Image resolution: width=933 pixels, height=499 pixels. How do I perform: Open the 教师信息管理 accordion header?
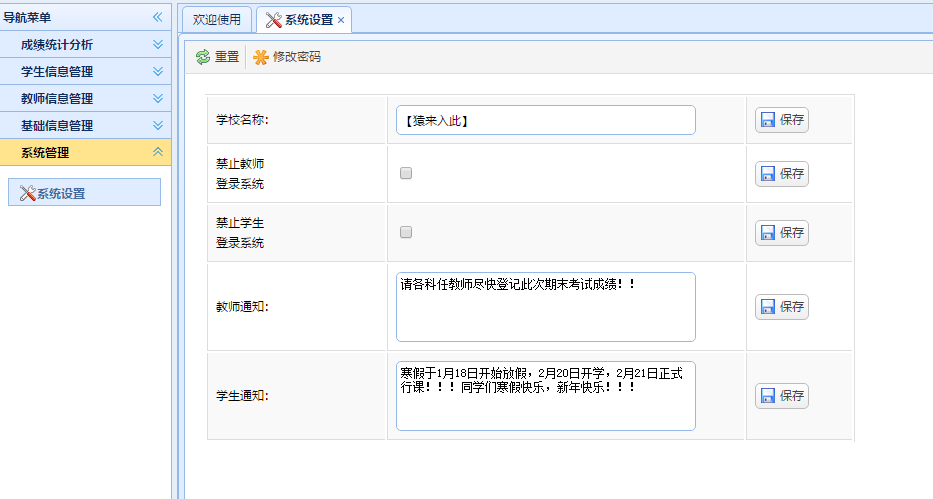86,98
